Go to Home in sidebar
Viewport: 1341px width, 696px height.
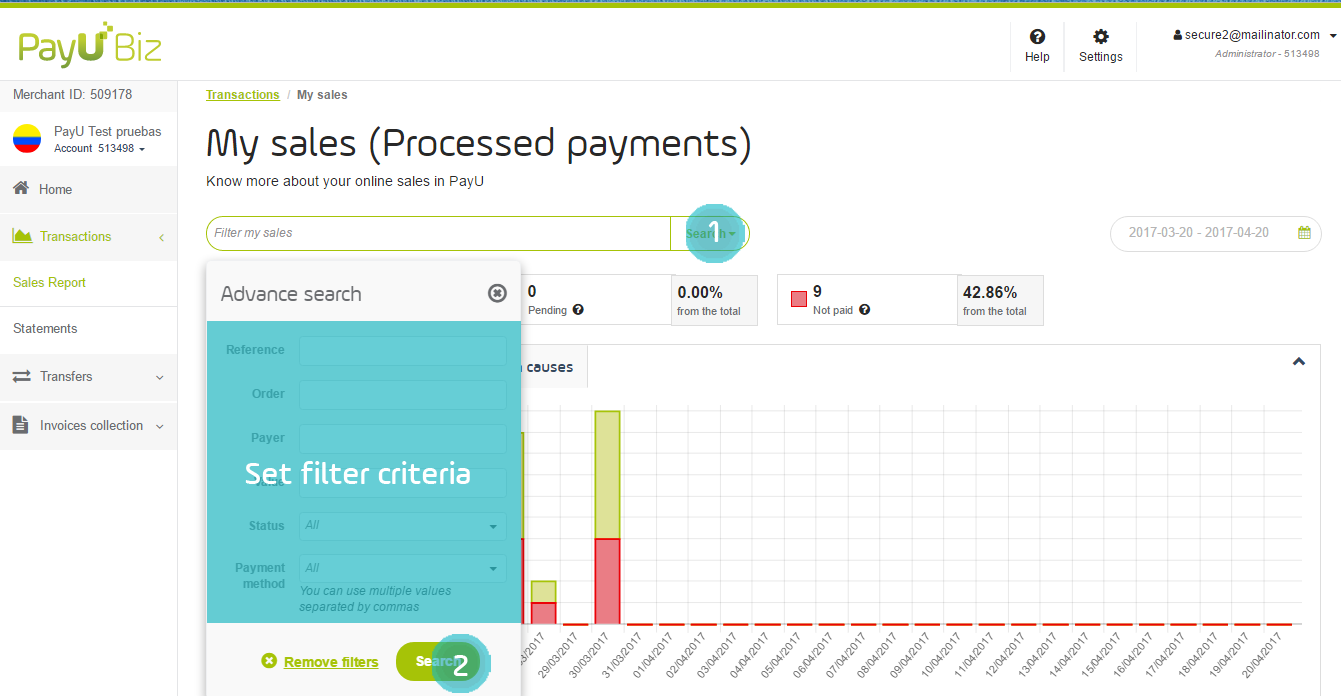tap(55, 189)
